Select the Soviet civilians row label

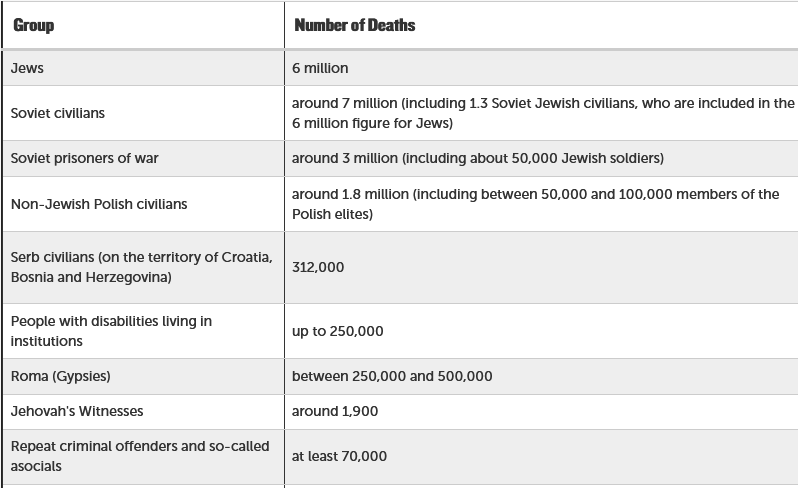[x=58, y=113]
